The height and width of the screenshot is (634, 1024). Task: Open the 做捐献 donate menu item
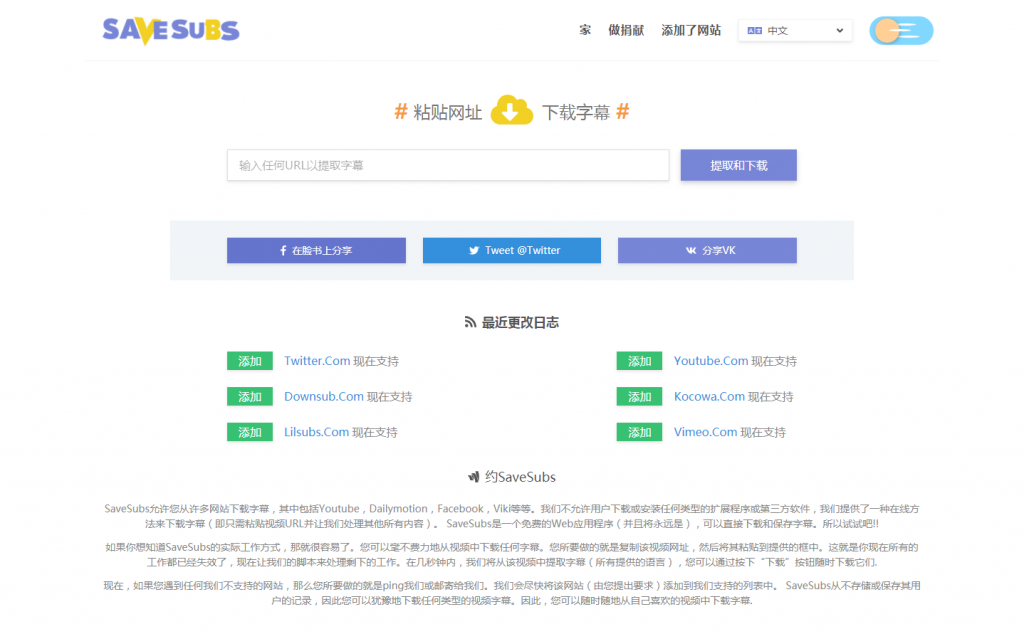626,30
